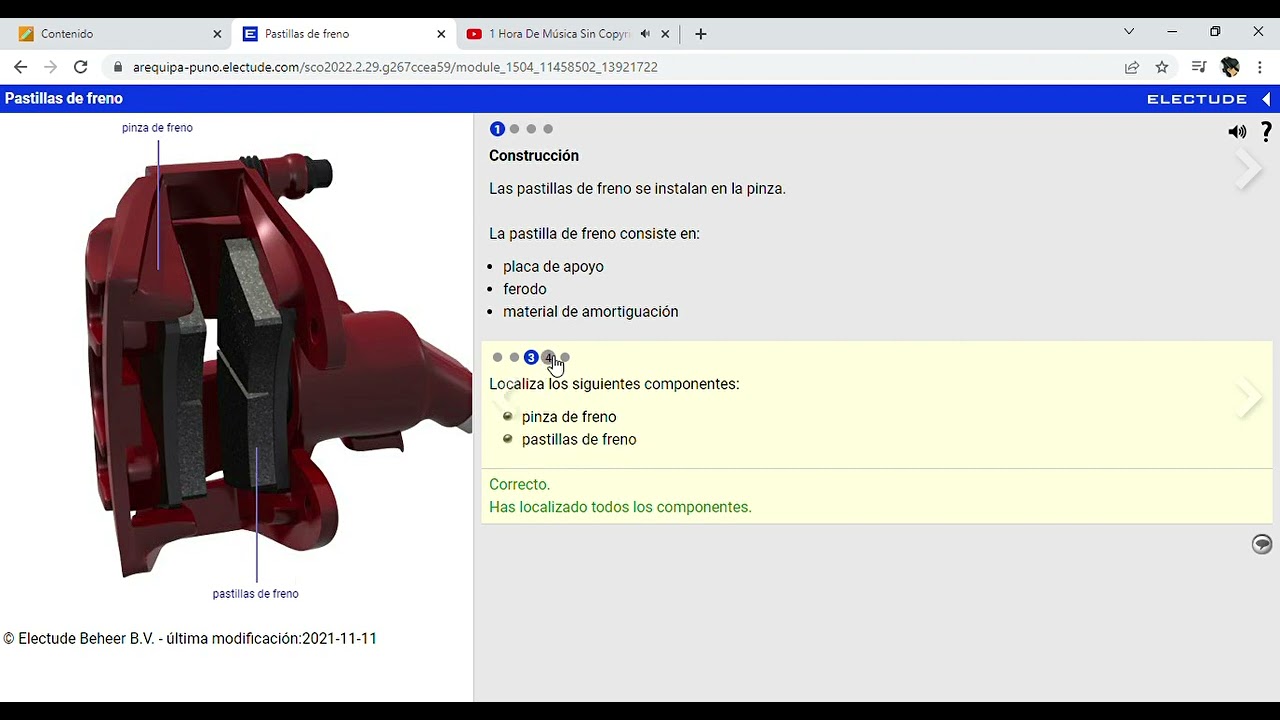Jump to fourth dot above Construcción
The height and width of the screenshot is (720, 1280).
548,129
